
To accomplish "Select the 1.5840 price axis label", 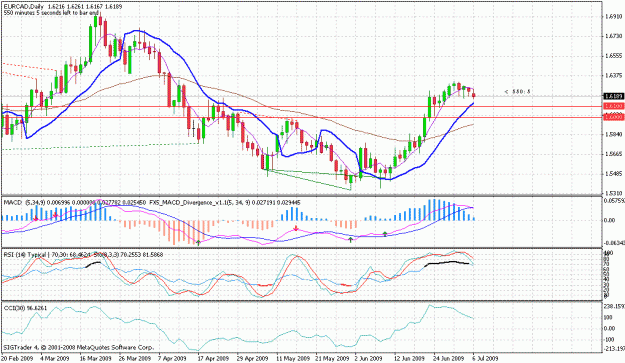I will 613,134.
